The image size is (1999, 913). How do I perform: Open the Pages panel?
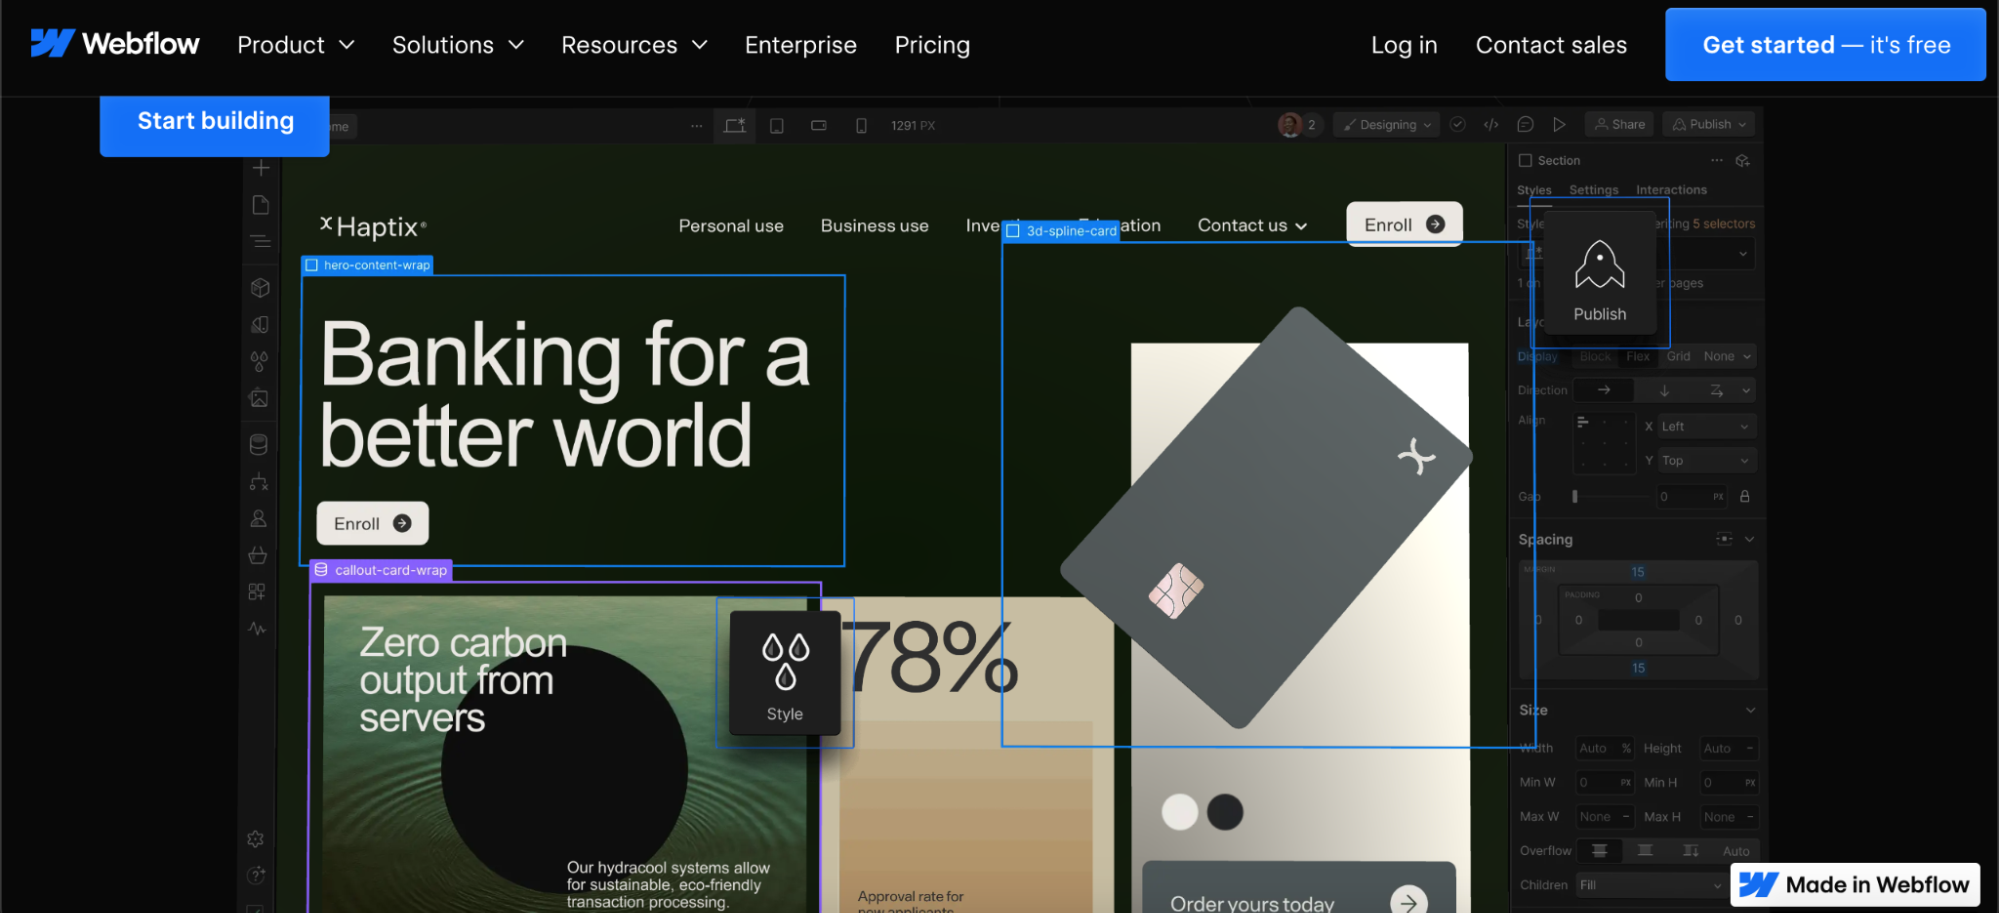click(259, 204)
